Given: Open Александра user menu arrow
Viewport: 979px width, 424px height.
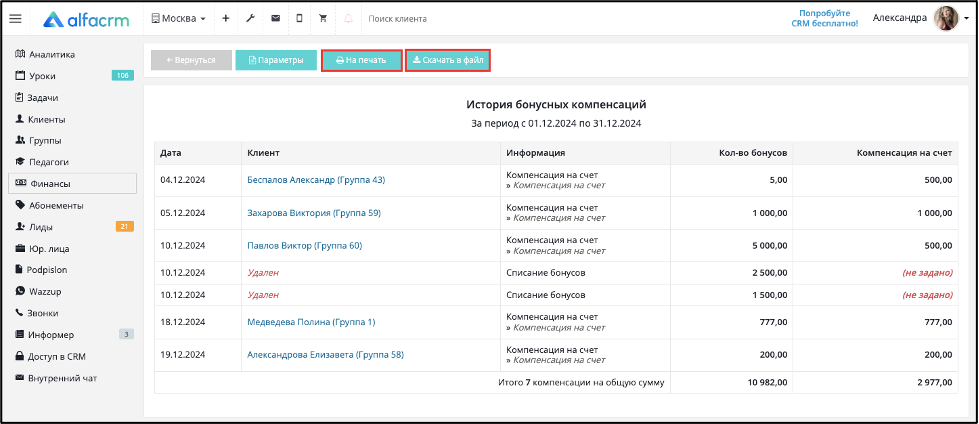Looking at the screenshot, I should [x=967, y=19].
